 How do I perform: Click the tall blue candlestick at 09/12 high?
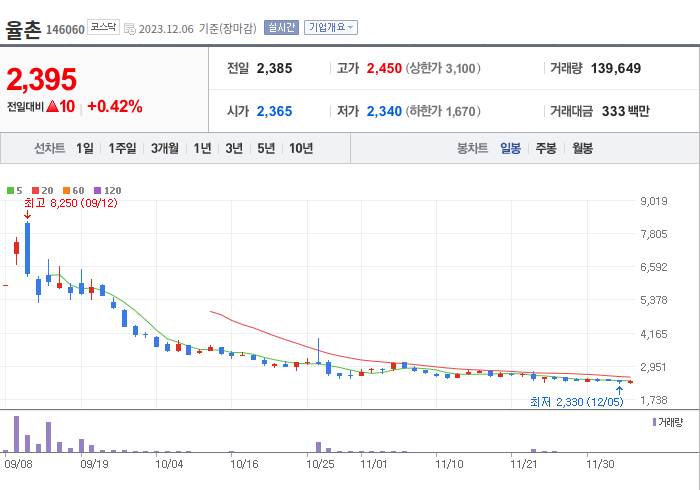tap(27, 248)
